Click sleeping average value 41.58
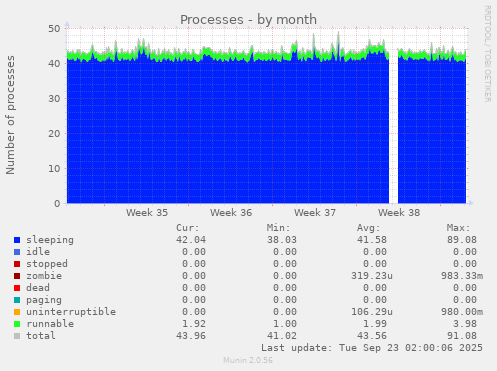The width and height of the screenshot is (497, 371). coord(372,240)
